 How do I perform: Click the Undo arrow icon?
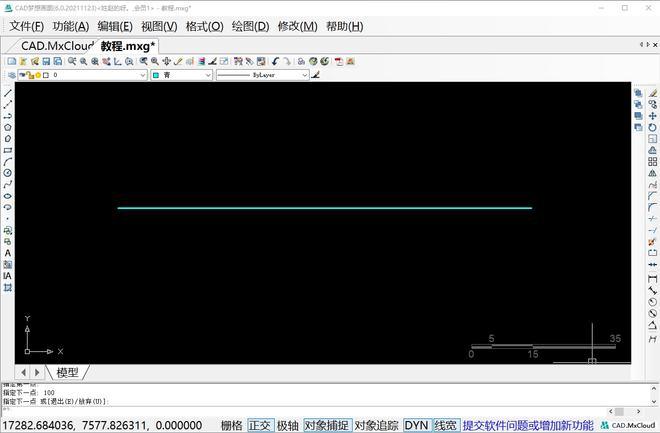coord(275,61)
